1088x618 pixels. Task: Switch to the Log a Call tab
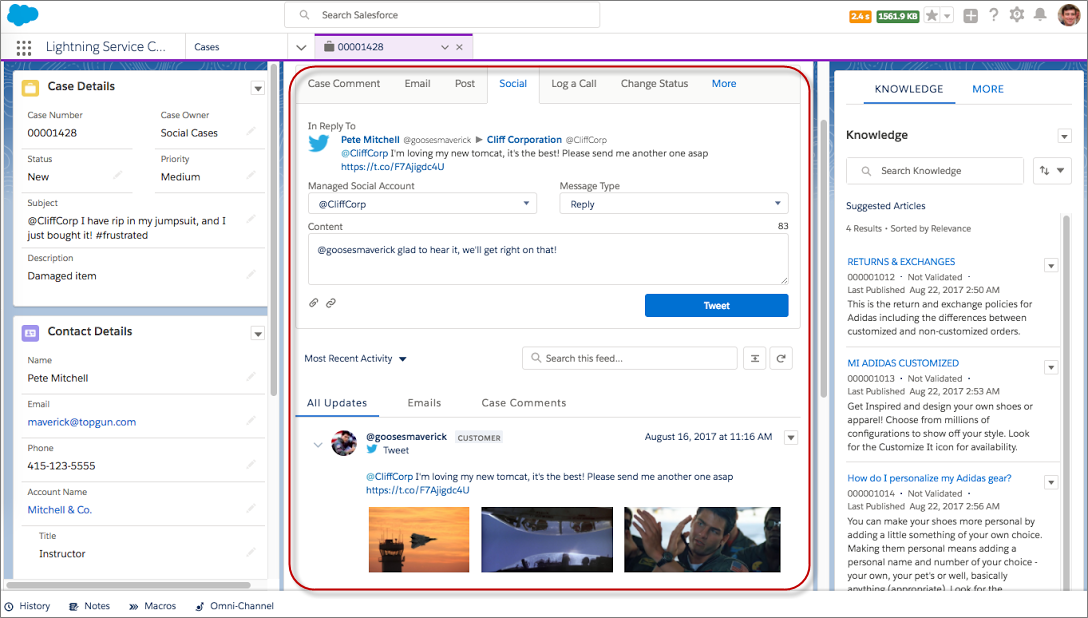[574, 83]
